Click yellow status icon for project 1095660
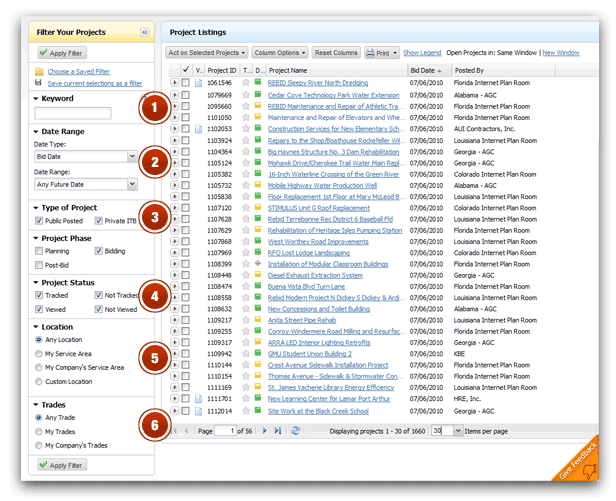Screen dimensions: 616x501 (x=258, y=106)
